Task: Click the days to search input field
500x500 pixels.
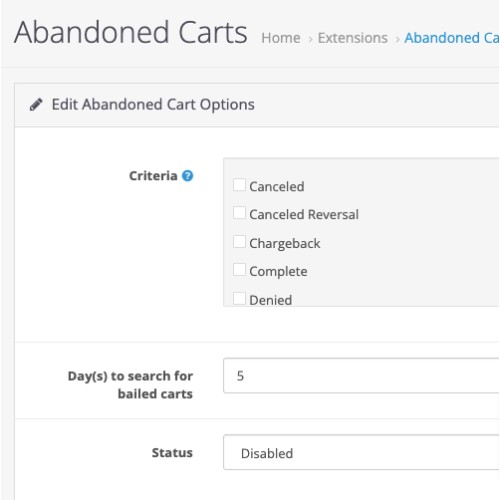Action: pos(361,376)
